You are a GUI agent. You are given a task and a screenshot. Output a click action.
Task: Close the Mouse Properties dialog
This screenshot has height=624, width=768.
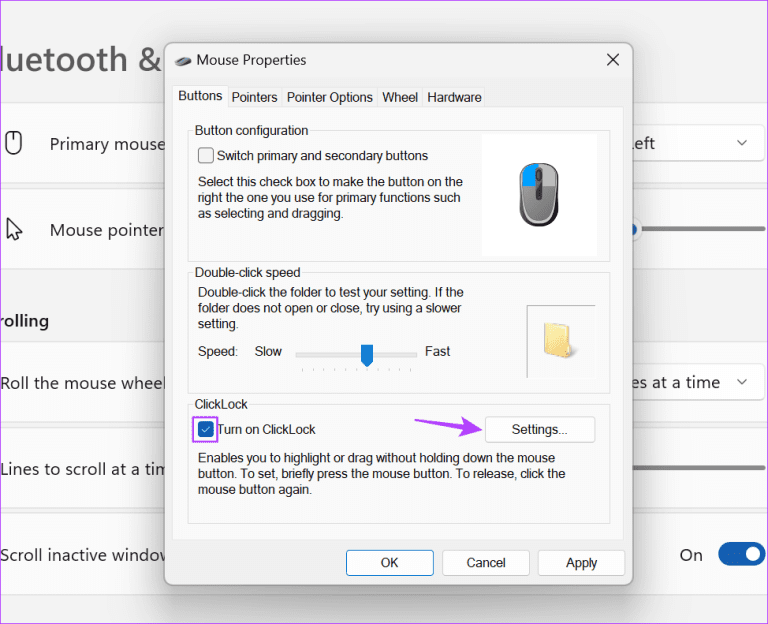(613, 60)
